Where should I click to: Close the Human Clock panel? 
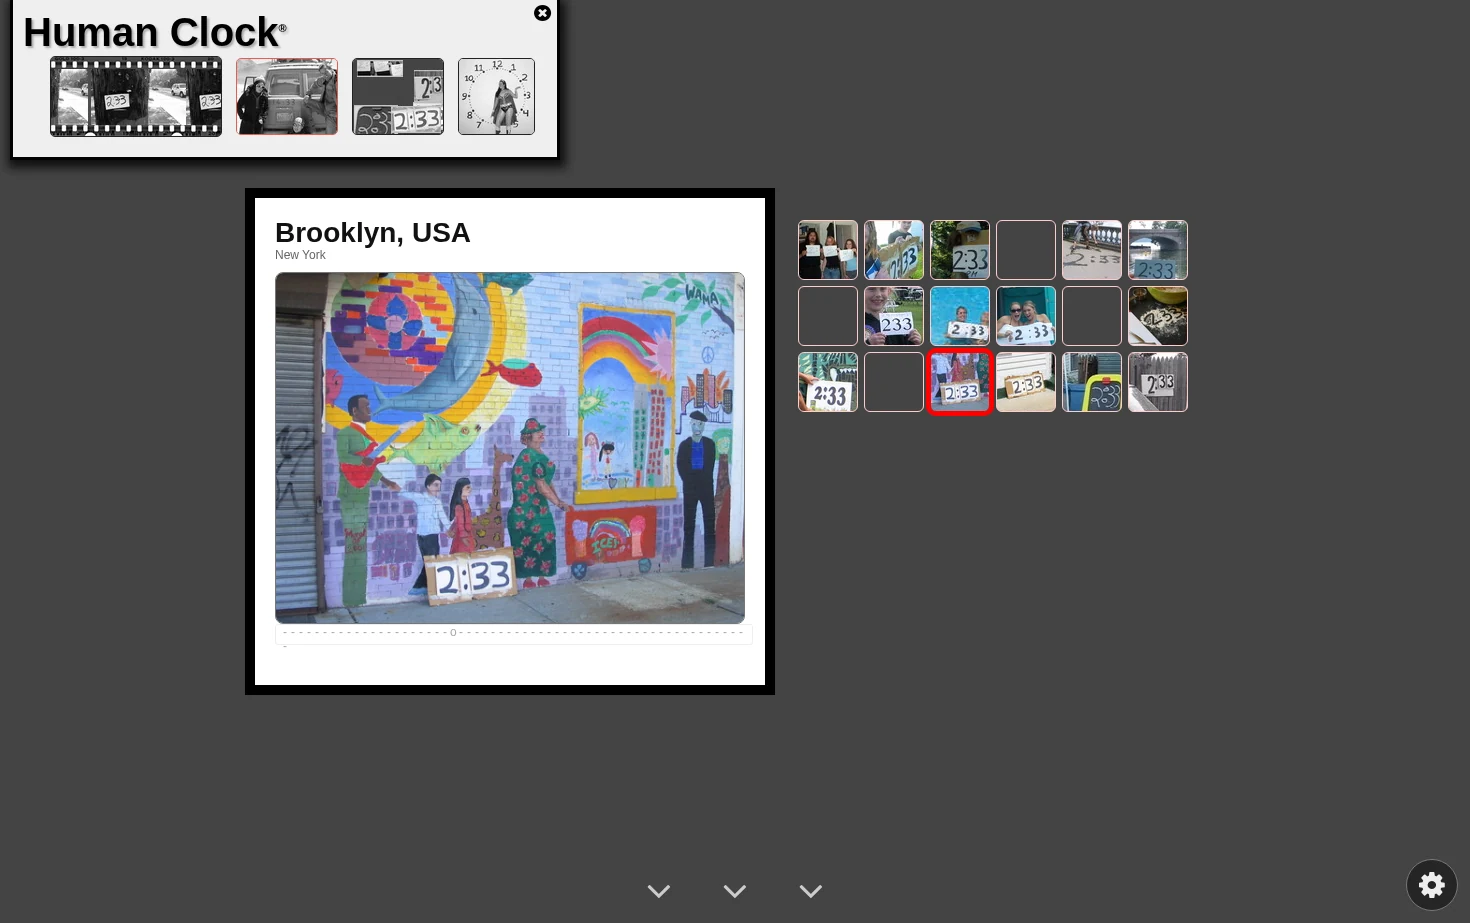542,13
